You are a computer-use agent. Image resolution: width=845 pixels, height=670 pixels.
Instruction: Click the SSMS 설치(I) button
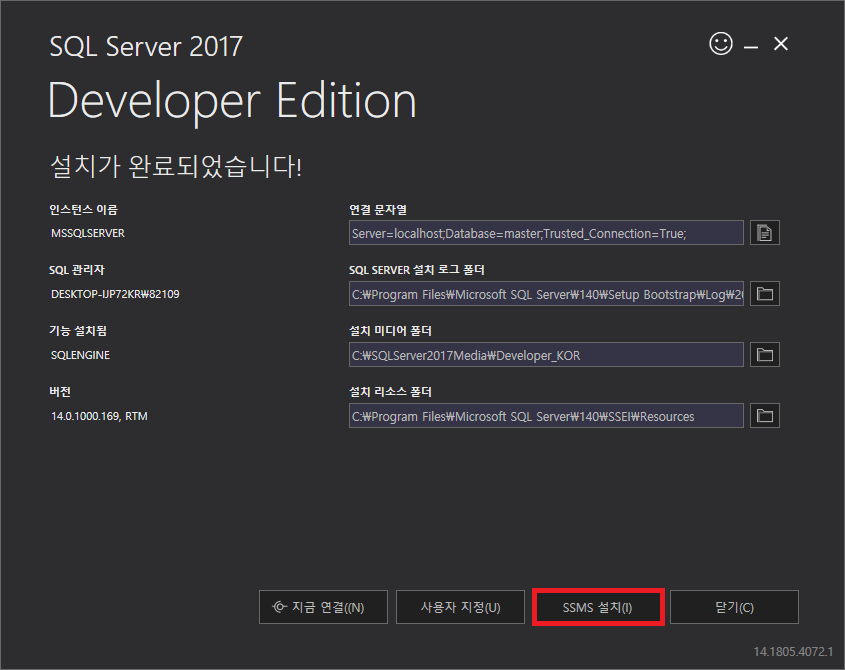coord(598,607)
